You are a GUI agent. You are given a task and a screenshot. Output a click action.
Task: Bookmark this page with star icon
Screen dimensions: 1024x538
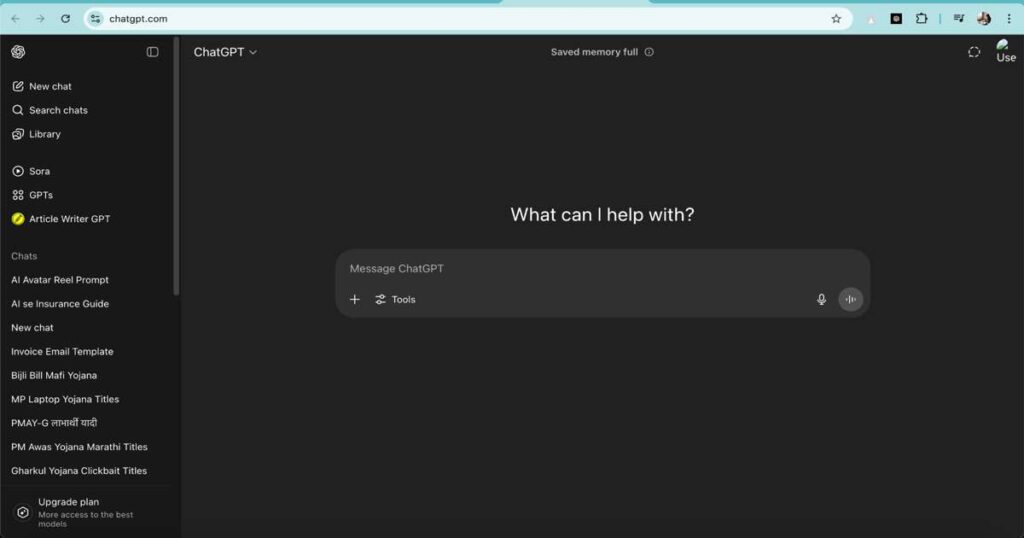click(x=836, y=18)
